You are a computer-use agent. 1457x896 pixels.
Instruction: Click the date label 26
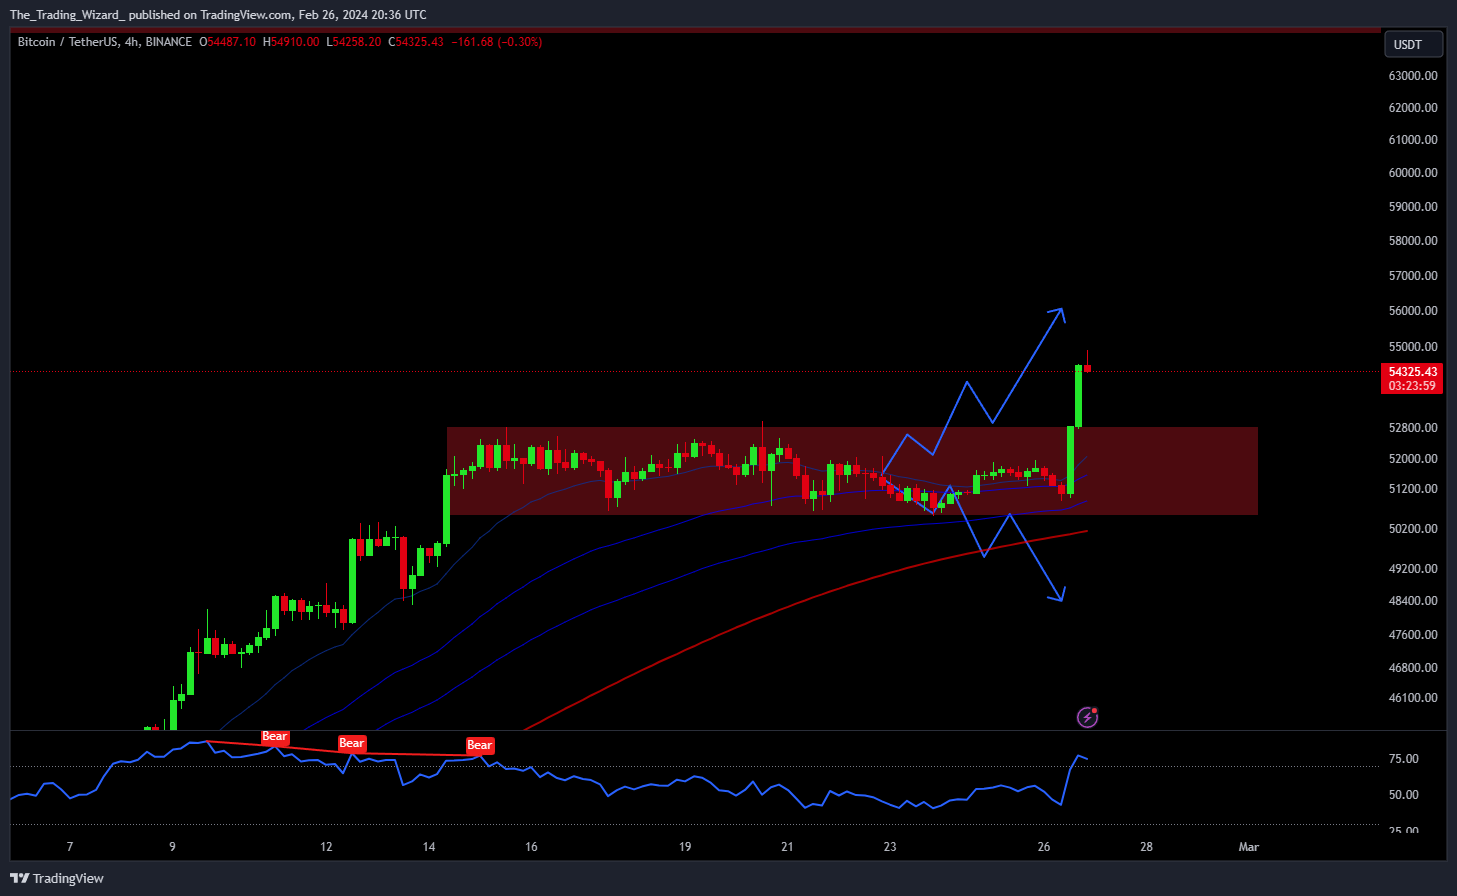coord(1044,847)
